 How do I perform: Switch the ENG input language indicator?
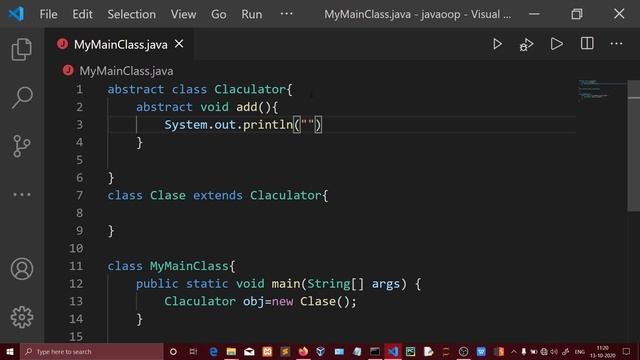(580, 351)
